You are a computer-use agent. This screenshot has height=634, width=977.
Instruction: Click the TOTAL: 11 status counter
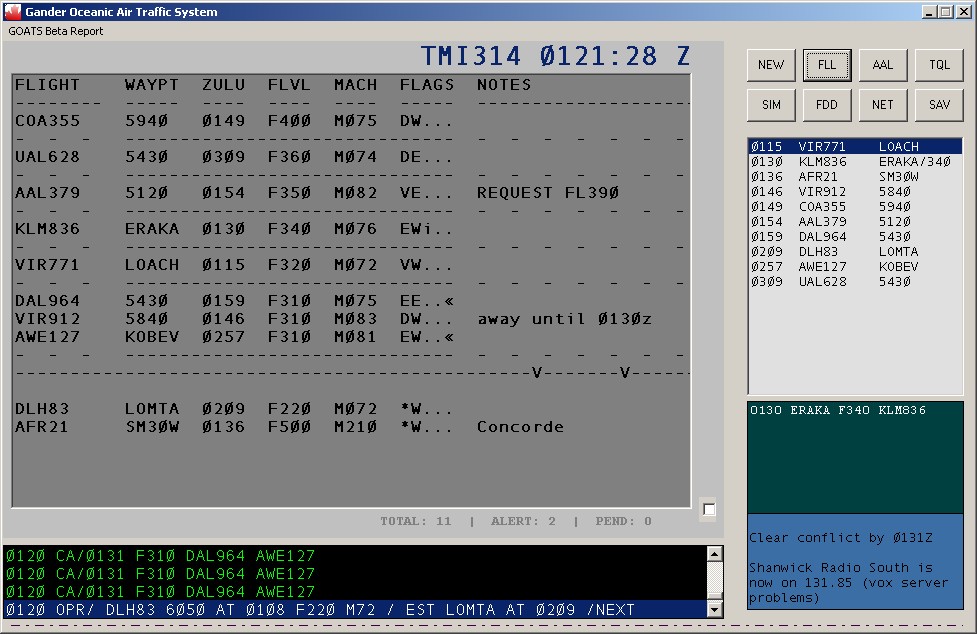[x=416, y=521]
